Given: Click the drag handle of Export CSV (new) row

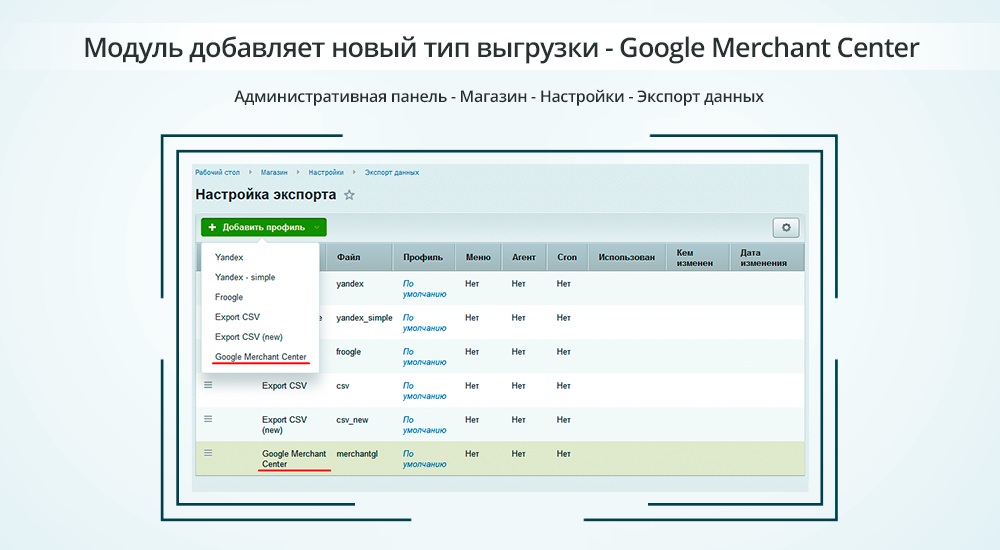Looking at the screenshot, I should coord(208,419).
